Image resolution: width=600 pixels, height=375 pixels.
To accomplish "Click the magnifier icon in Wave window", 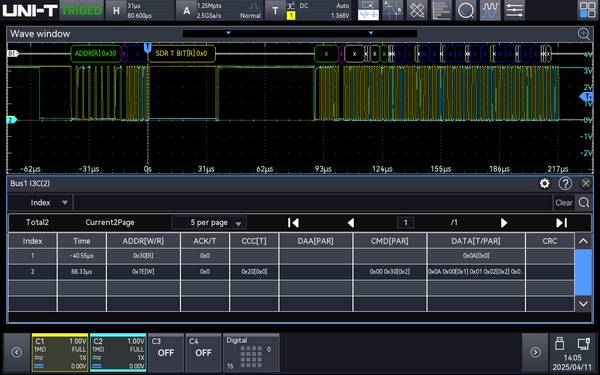I will (584, 34).
